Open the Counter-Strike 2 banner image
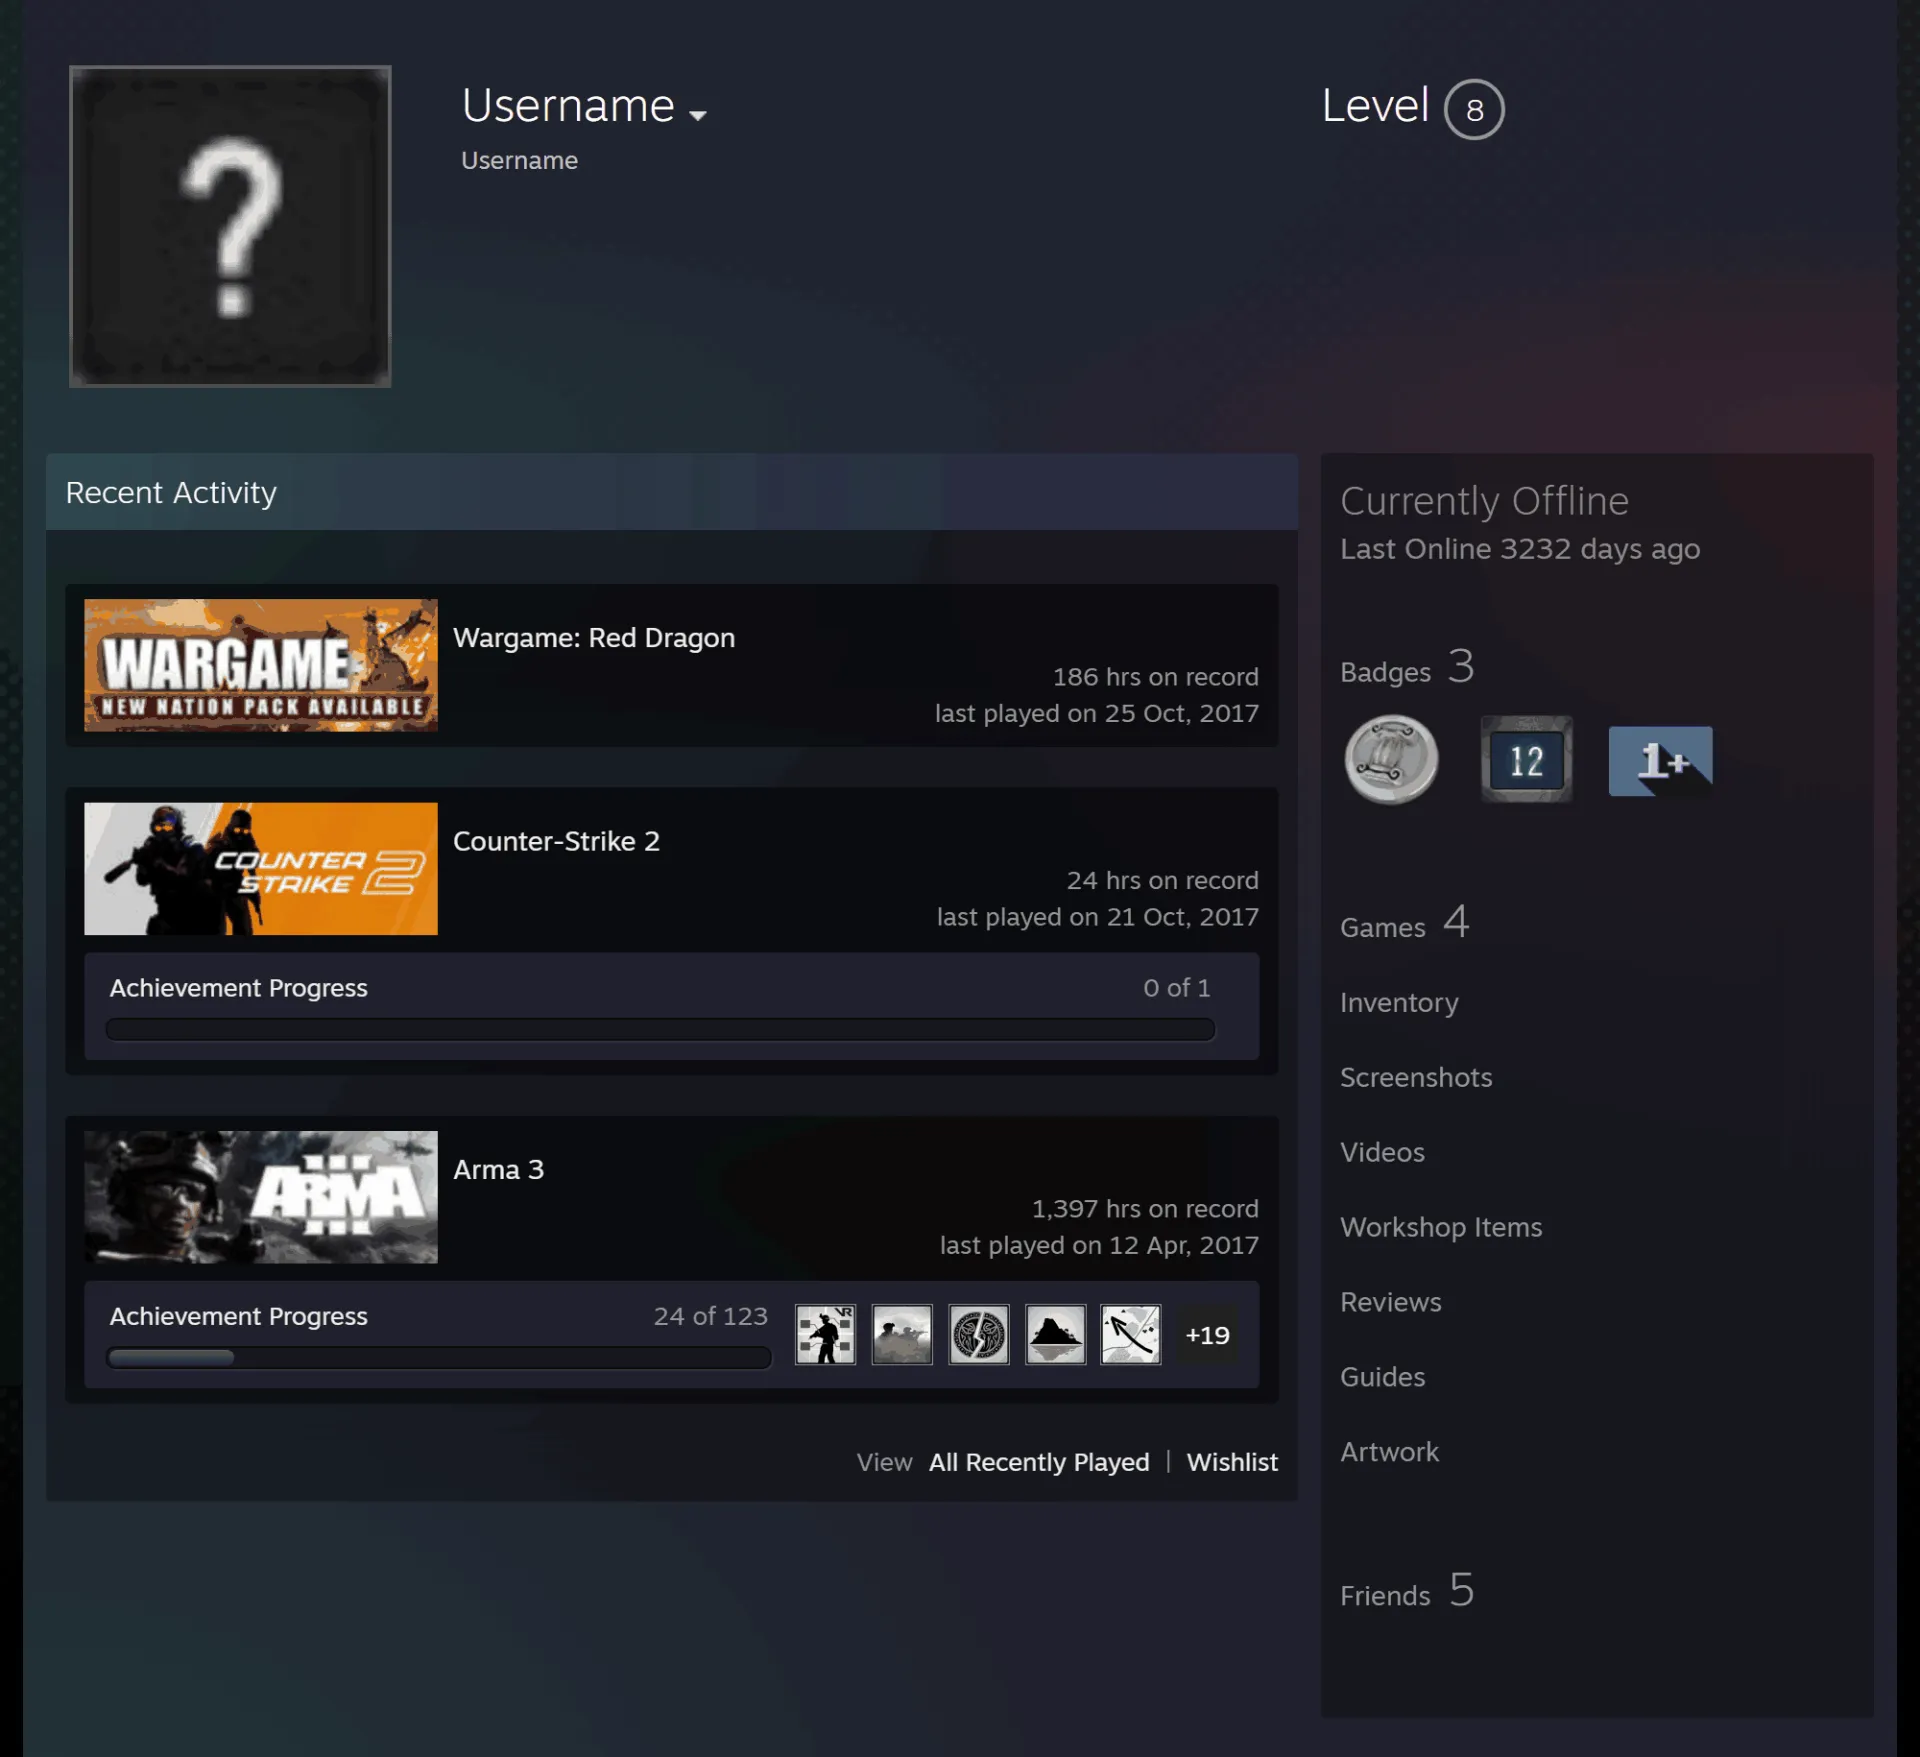 pyautogui.click(x=261, y=869)
